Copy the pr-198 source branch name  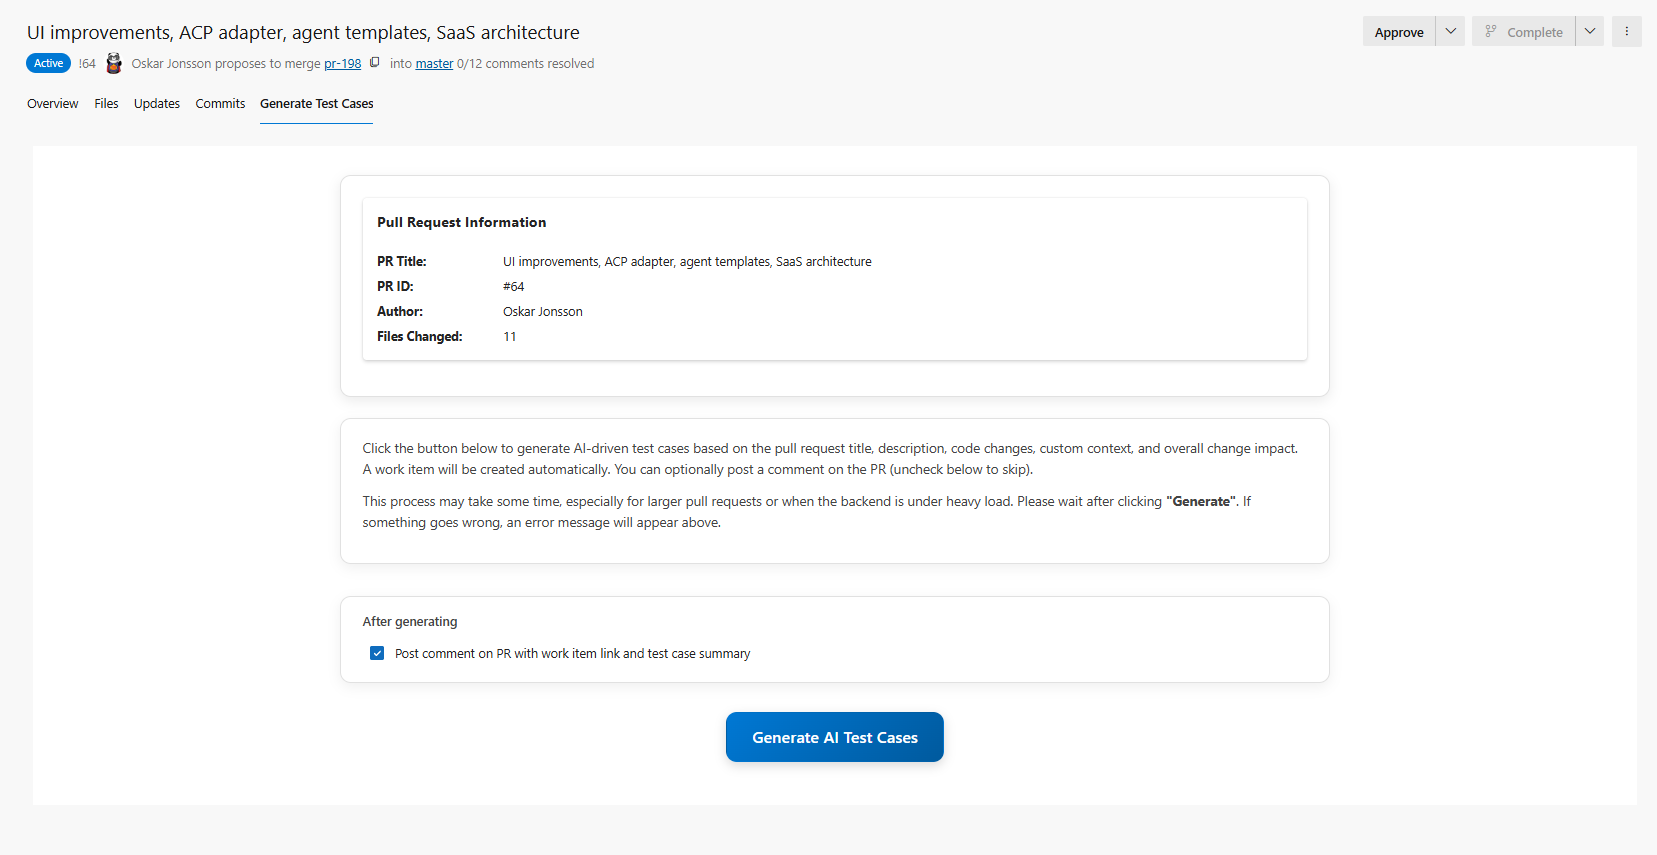click(x=375, y=63)
